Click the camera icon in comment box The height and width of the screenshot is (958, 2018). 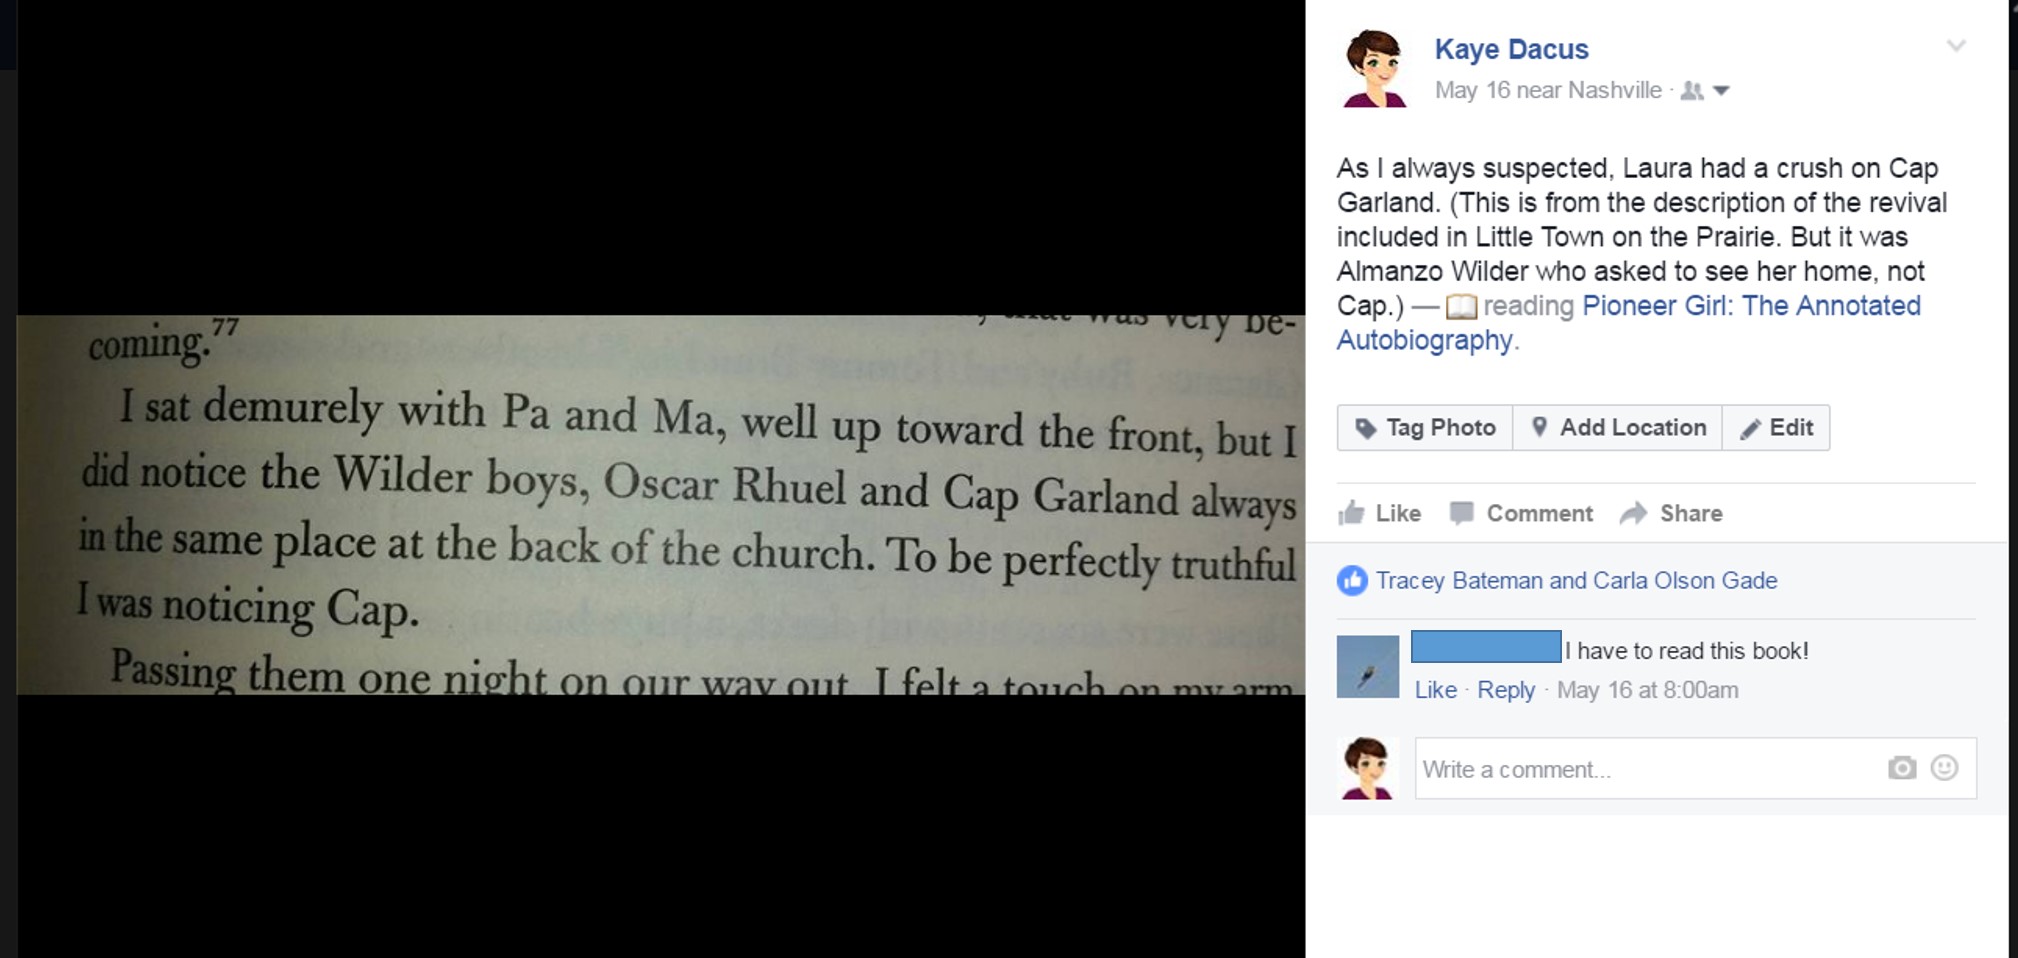click(x=1902, y=768)
